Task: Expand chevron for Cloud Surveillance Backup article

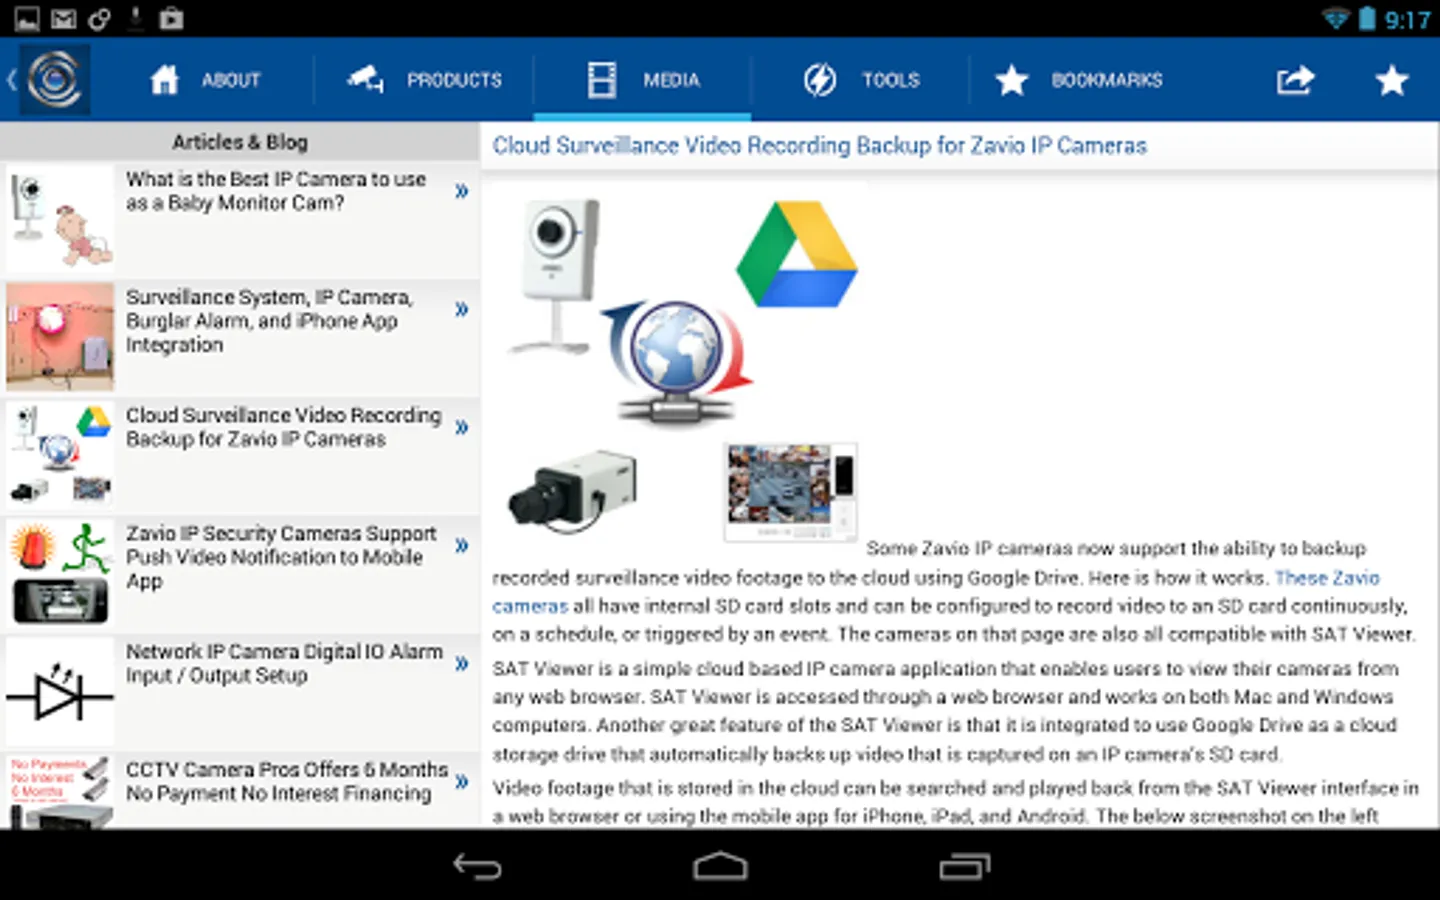Action: coord(461,427)
